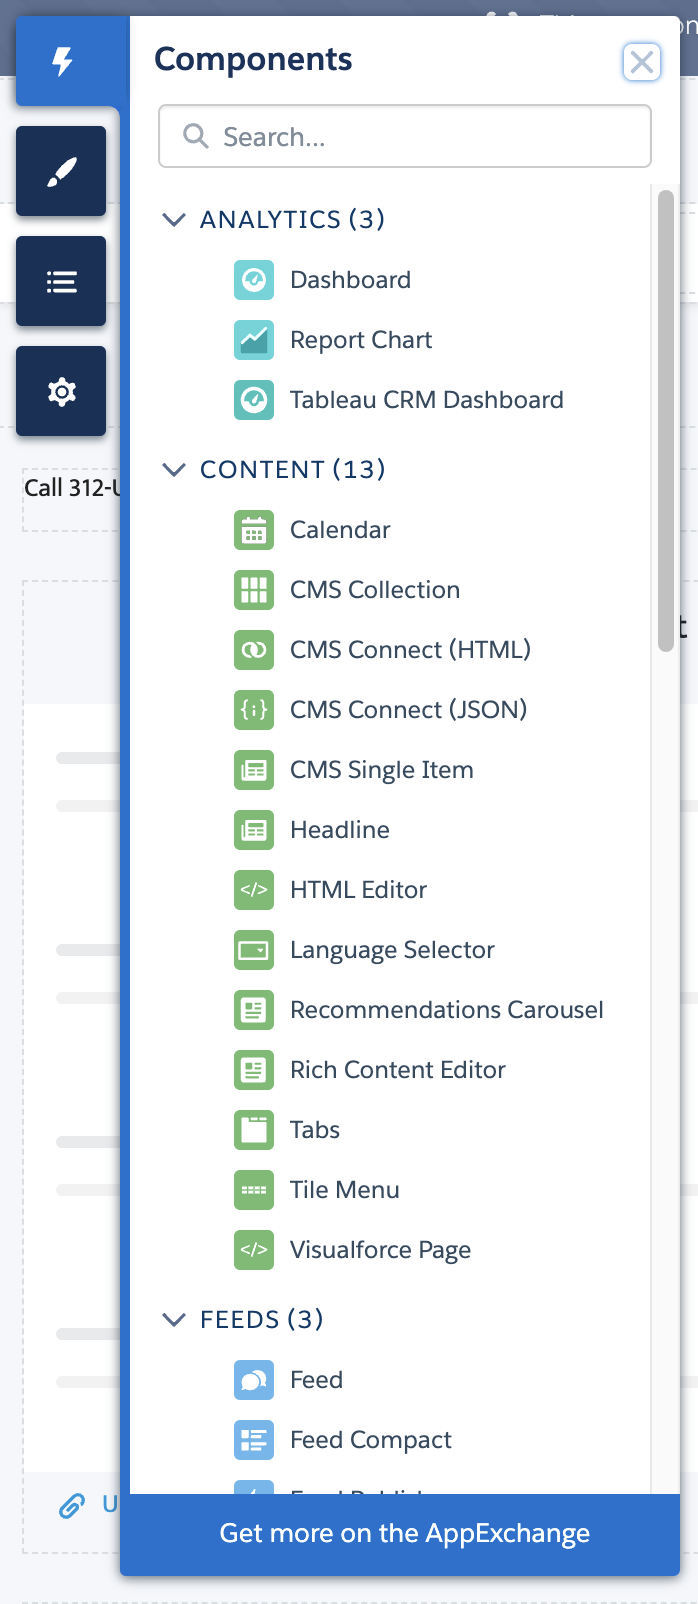The image size is (698, 1604).
Task: Select the Tile Menu component icon
Action: click(x=254, y=1190)
